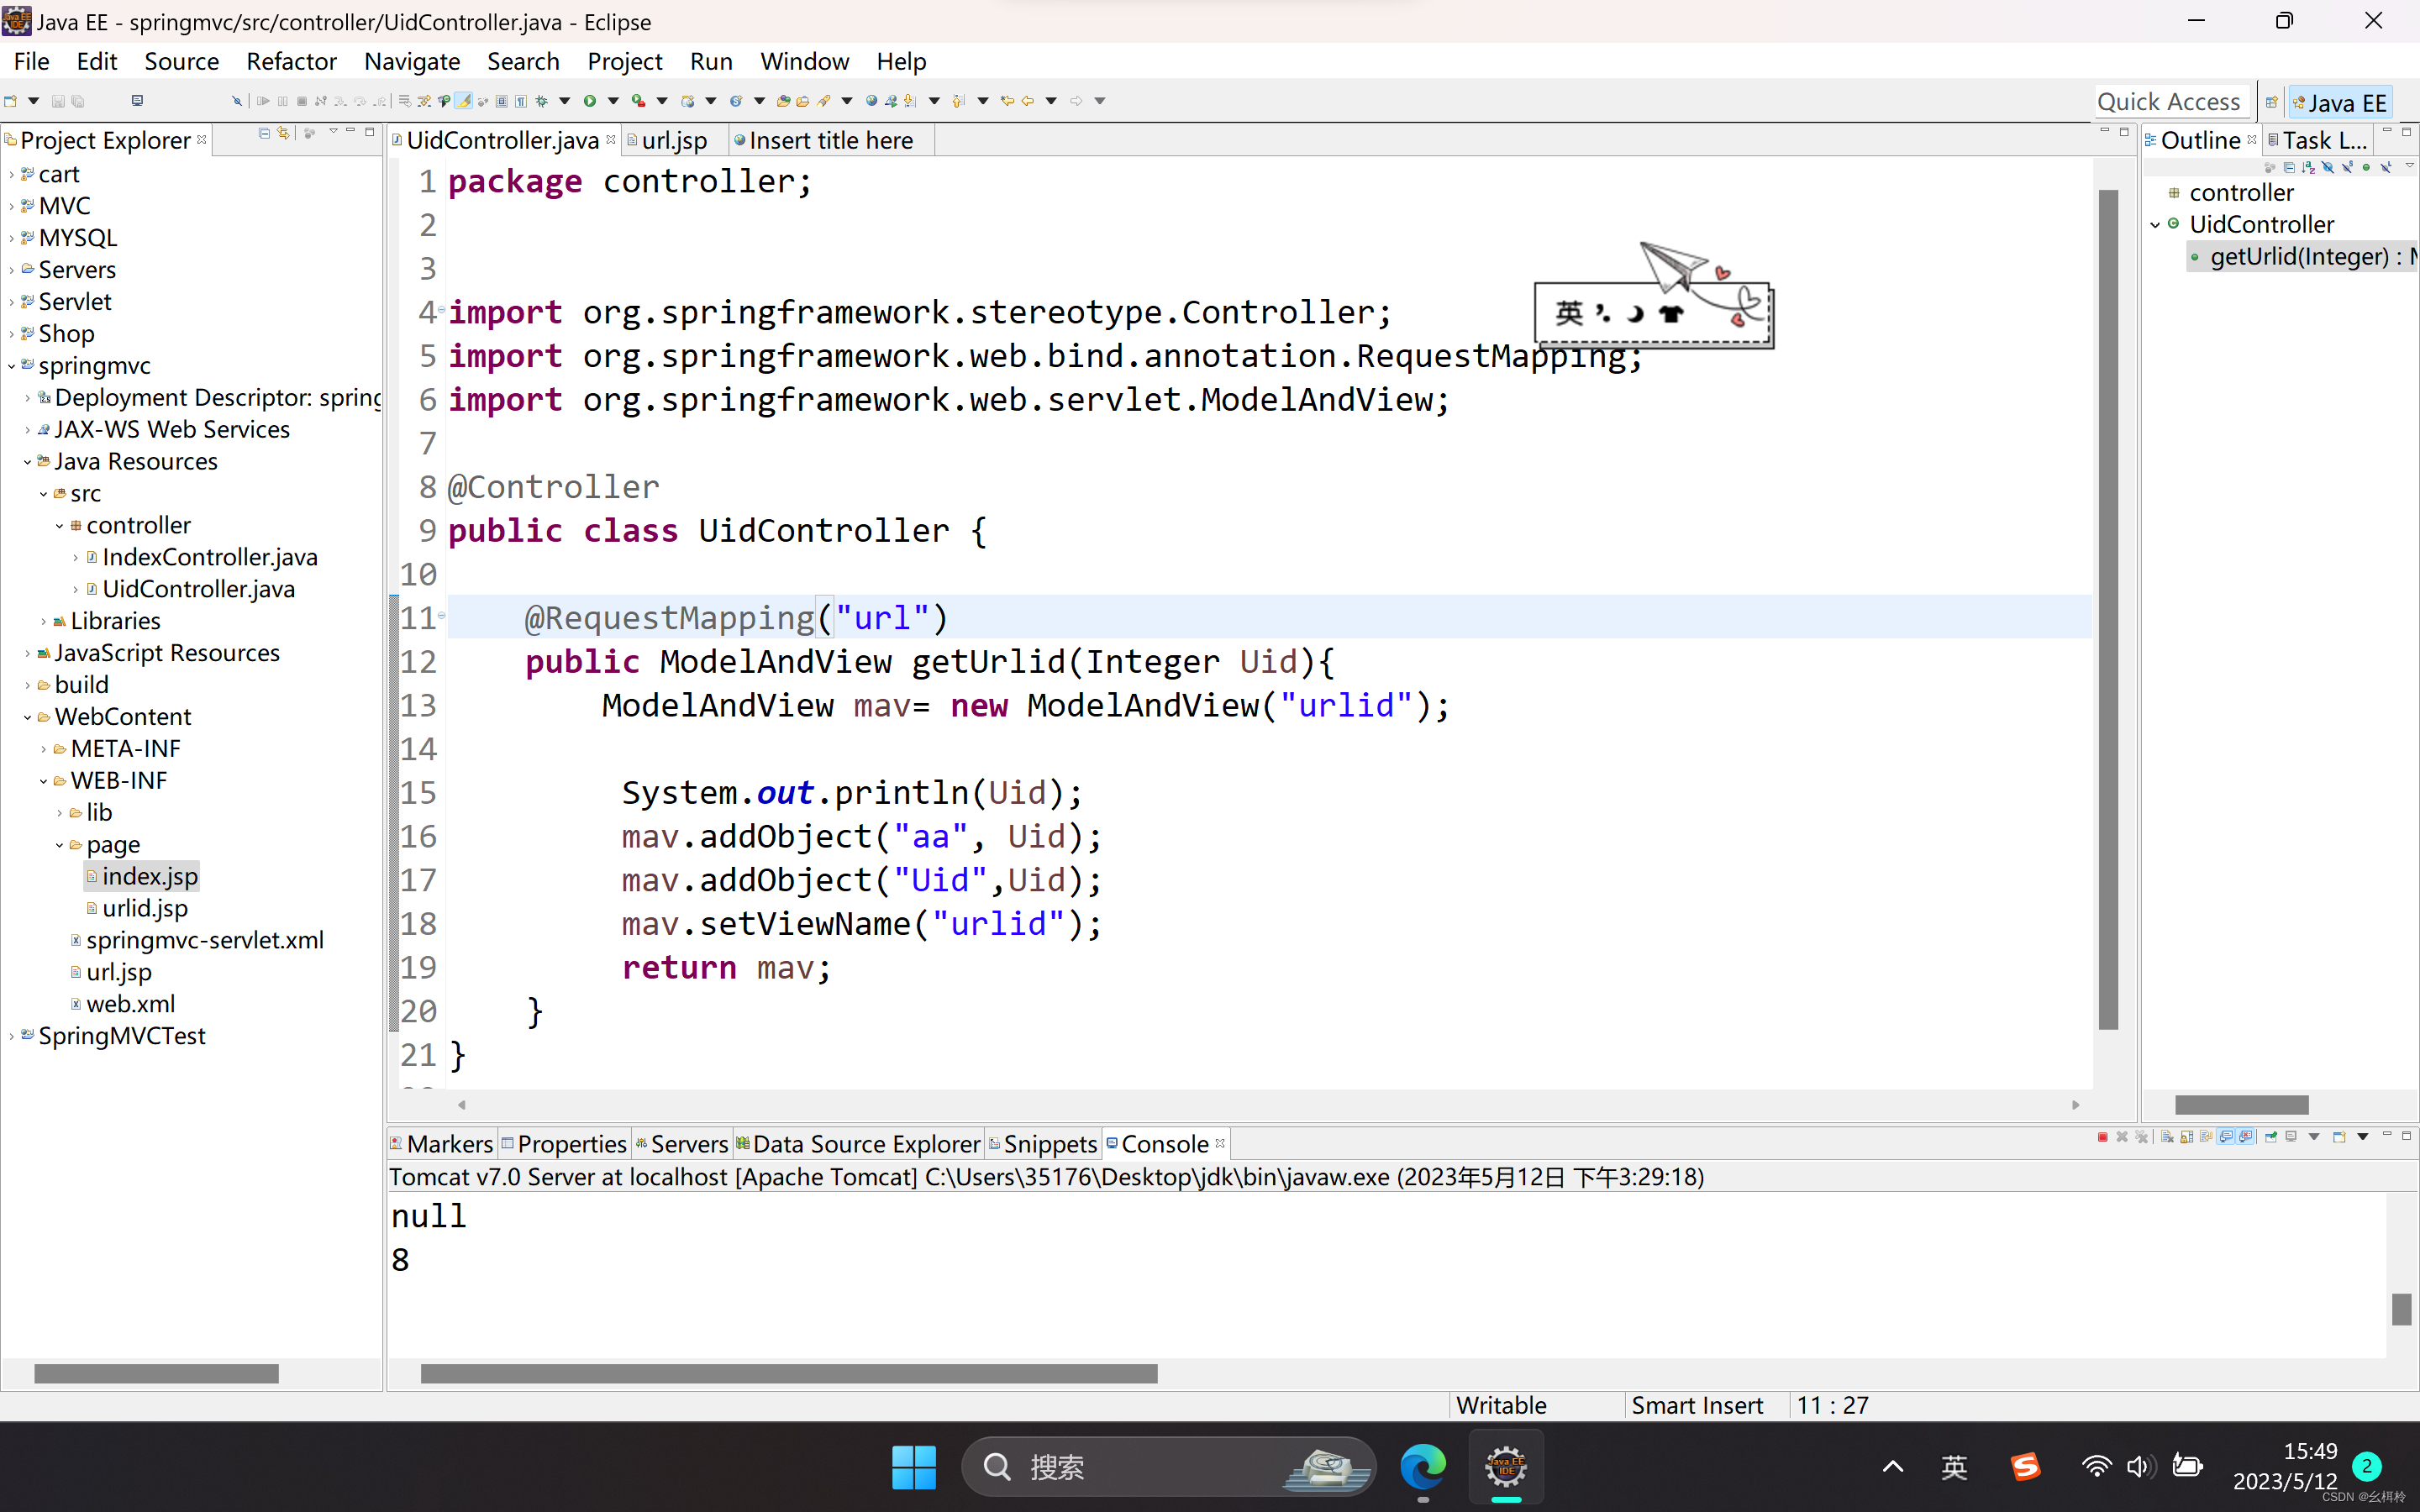Toggle Scroll Lock in Console toolbar

[x=2187, y=1137]
